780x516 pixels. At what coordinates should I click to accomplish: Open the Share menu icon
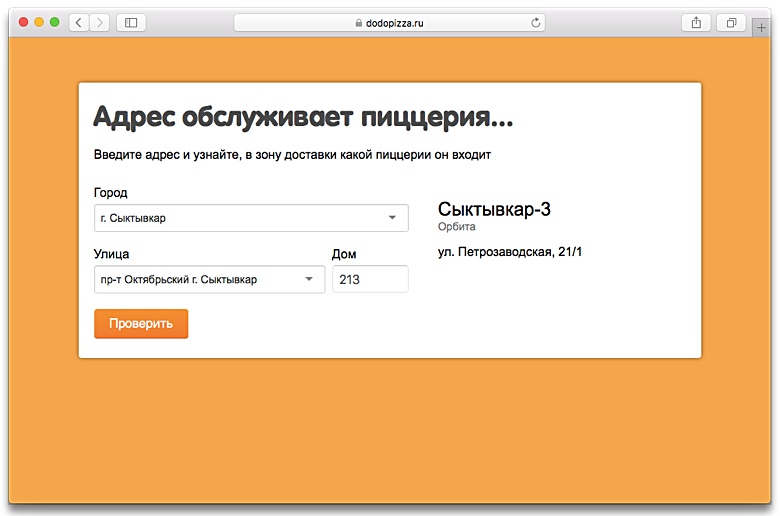[696, 23]
